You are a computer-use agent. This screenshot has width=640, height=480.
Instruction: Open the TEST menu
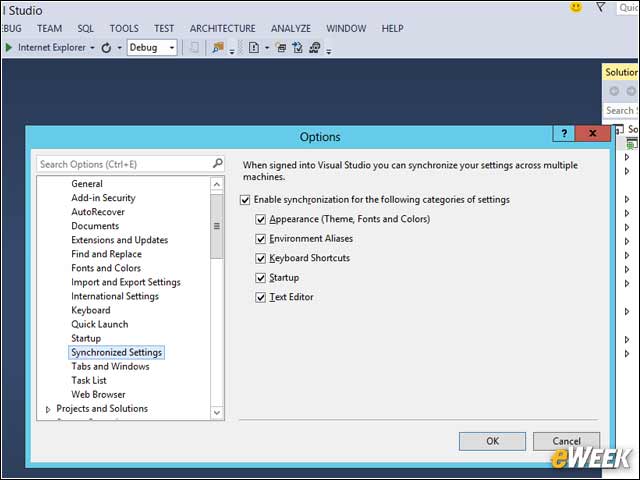164,29
